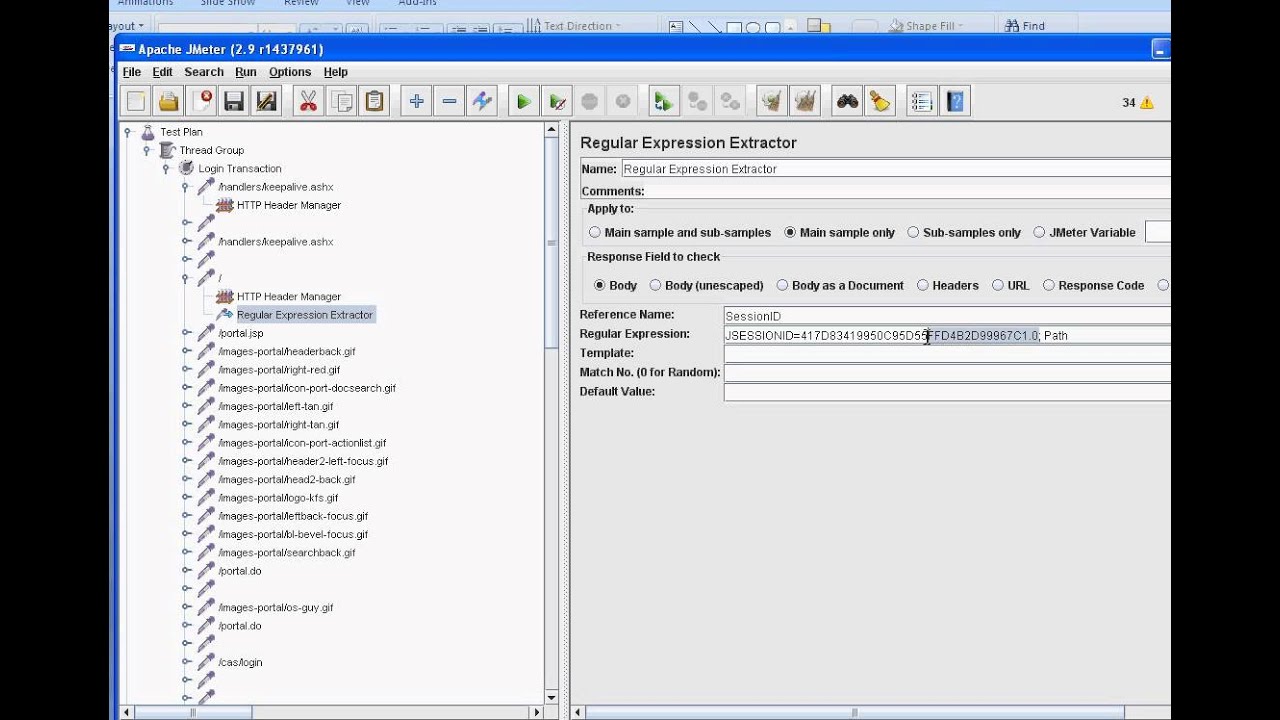The height and width of the screenshot is (720, 1280).
Task: Collapse all tree nodes with minus icon
Action: (449, 101)
